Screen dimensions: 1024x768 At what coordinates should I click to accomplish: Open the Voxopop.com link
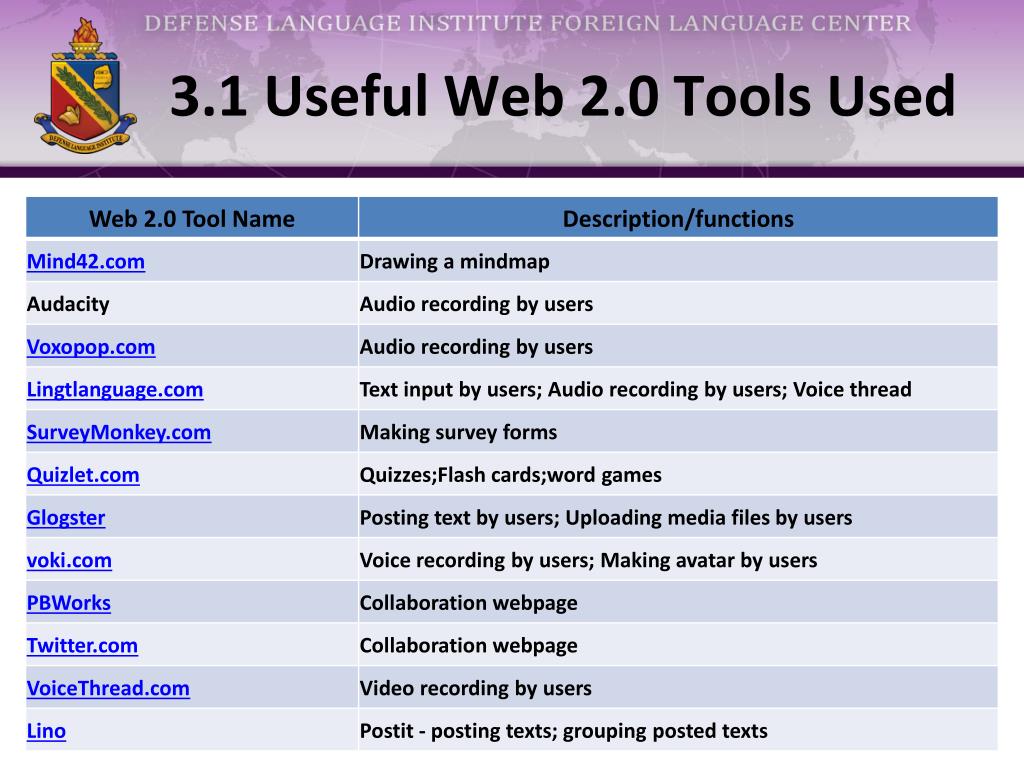pos(91,347)
